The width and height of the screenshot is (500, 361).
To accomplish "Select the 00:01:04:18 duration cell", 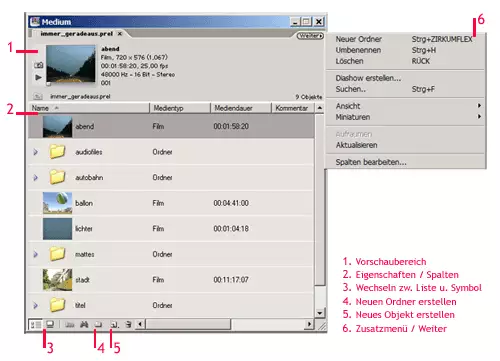I will tap(231, 229).
